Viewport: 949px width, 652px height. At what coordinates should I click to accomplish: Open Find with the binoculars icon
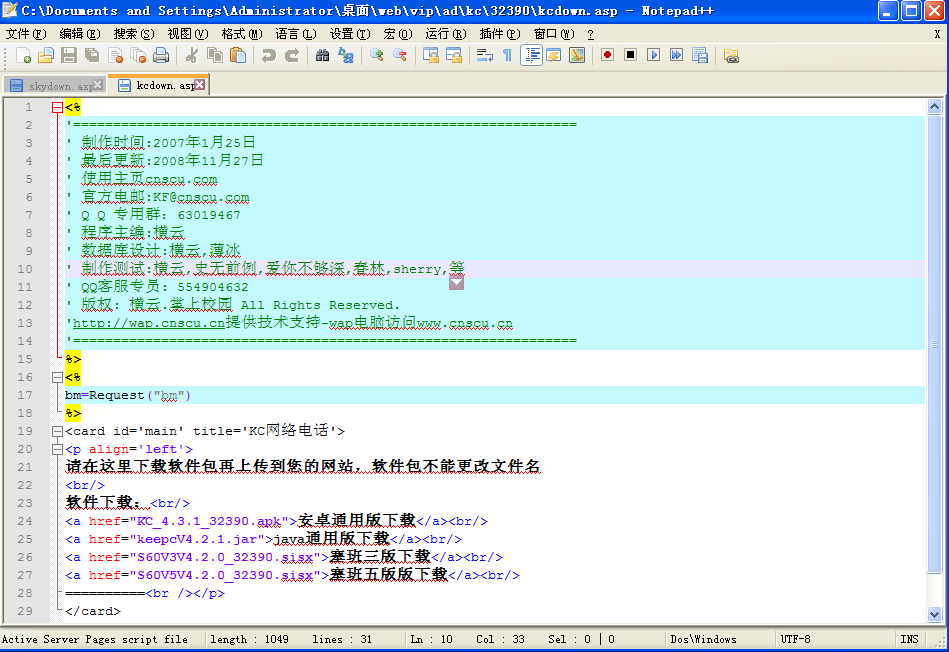(x=322, y=55)
